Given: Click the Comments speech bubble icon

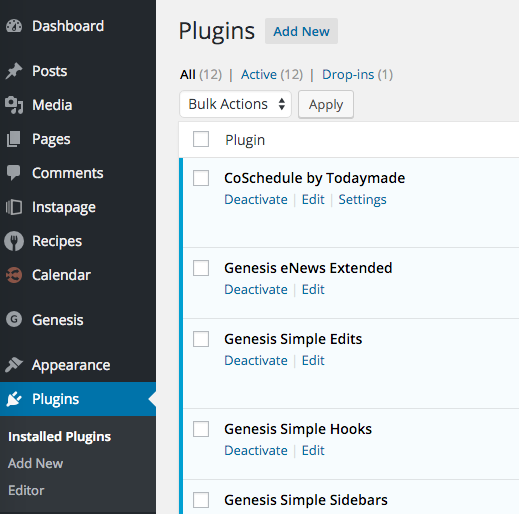Looking at the screenshot, I should (x=14, y=173).
